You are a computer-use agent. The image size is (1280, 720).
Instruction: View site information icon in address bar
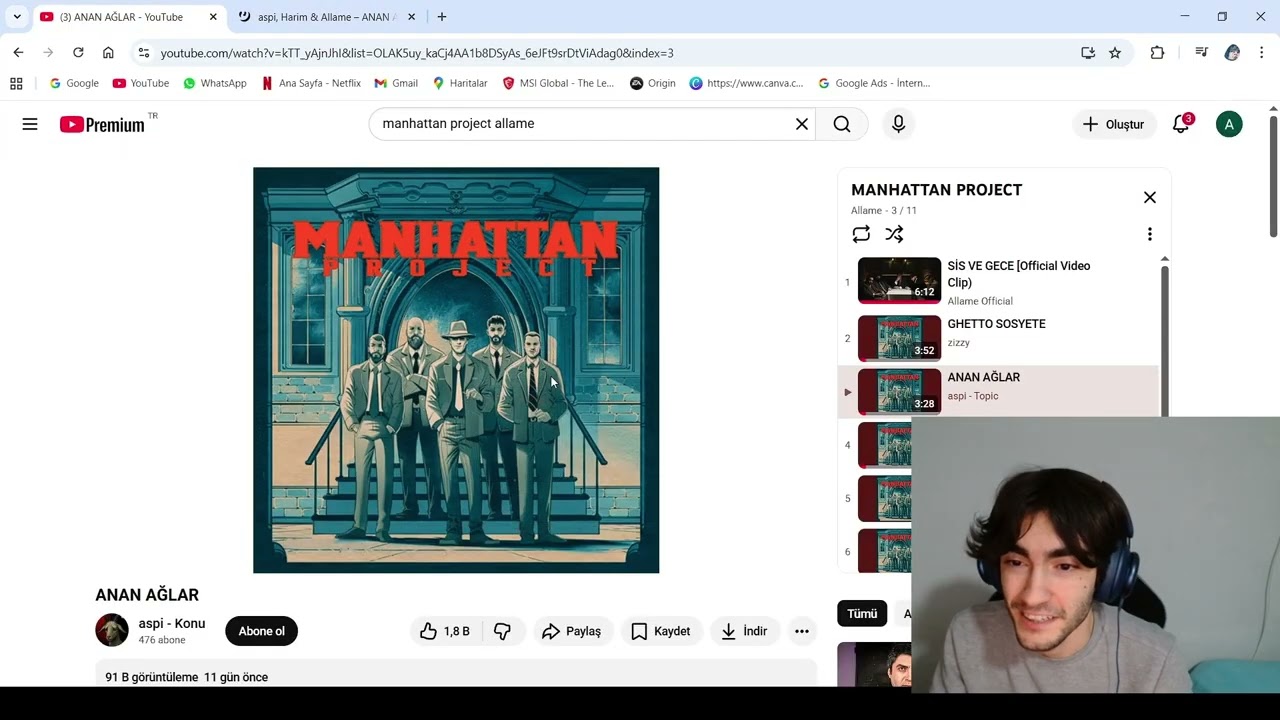[144, 53]
